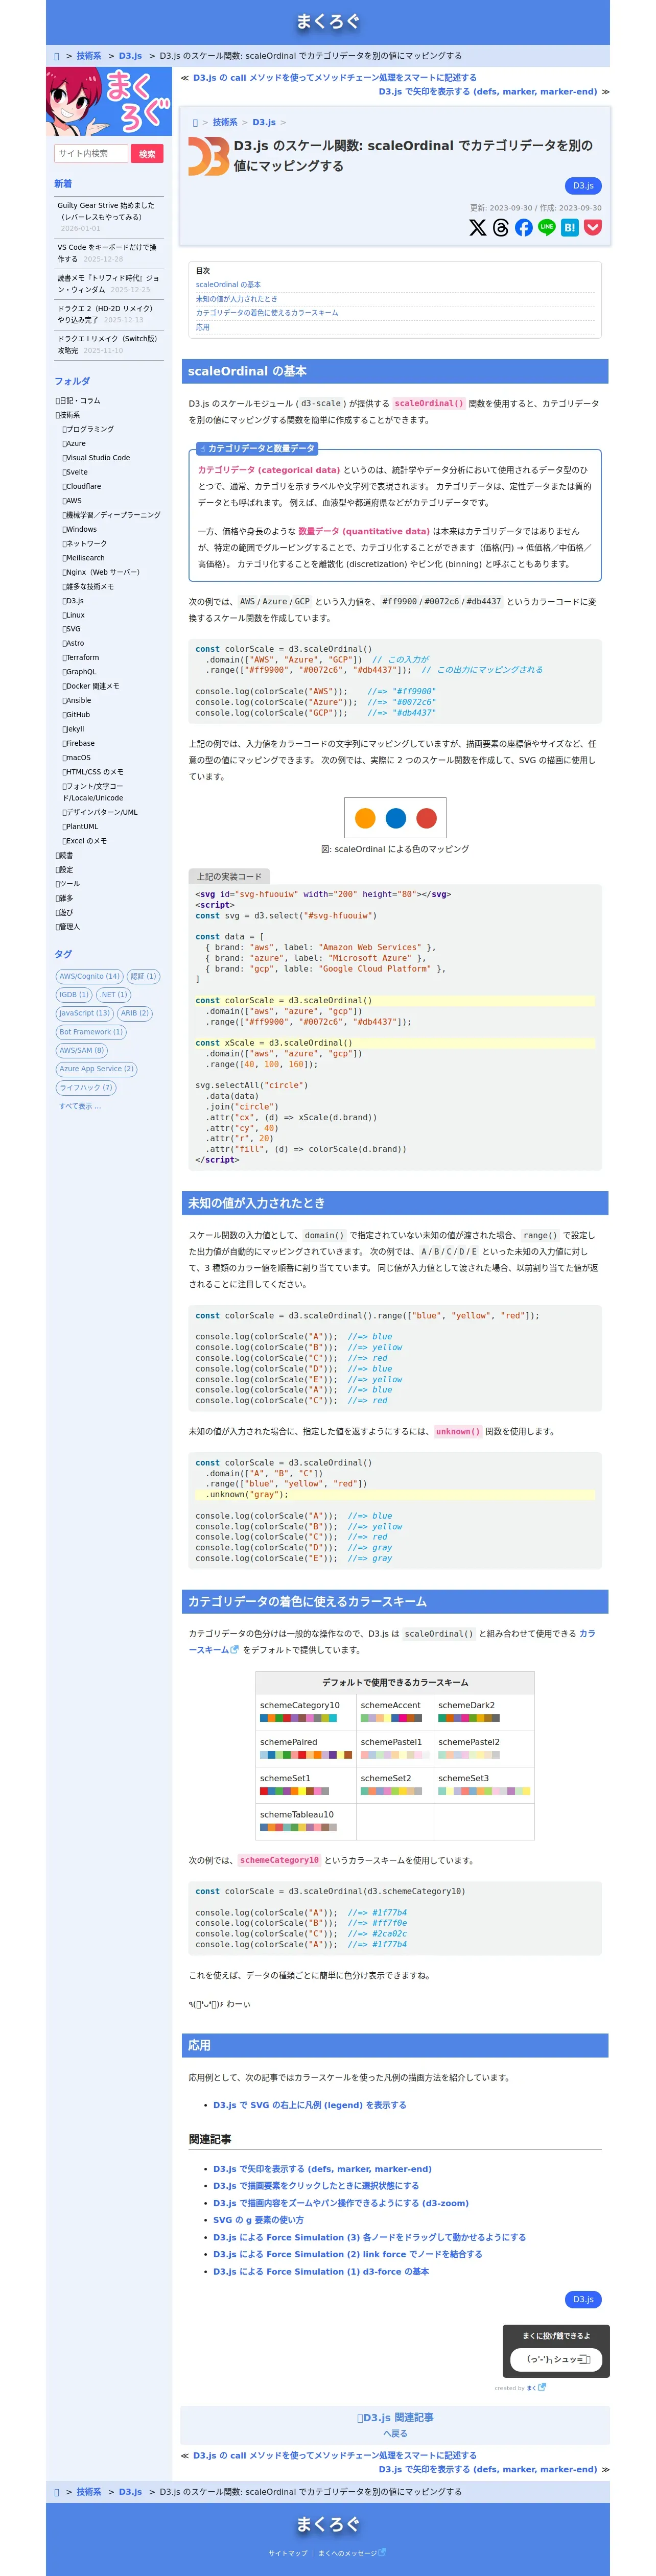Share the article on Threads
This screenshot has height=2576, width=656.
click(501, 227)
